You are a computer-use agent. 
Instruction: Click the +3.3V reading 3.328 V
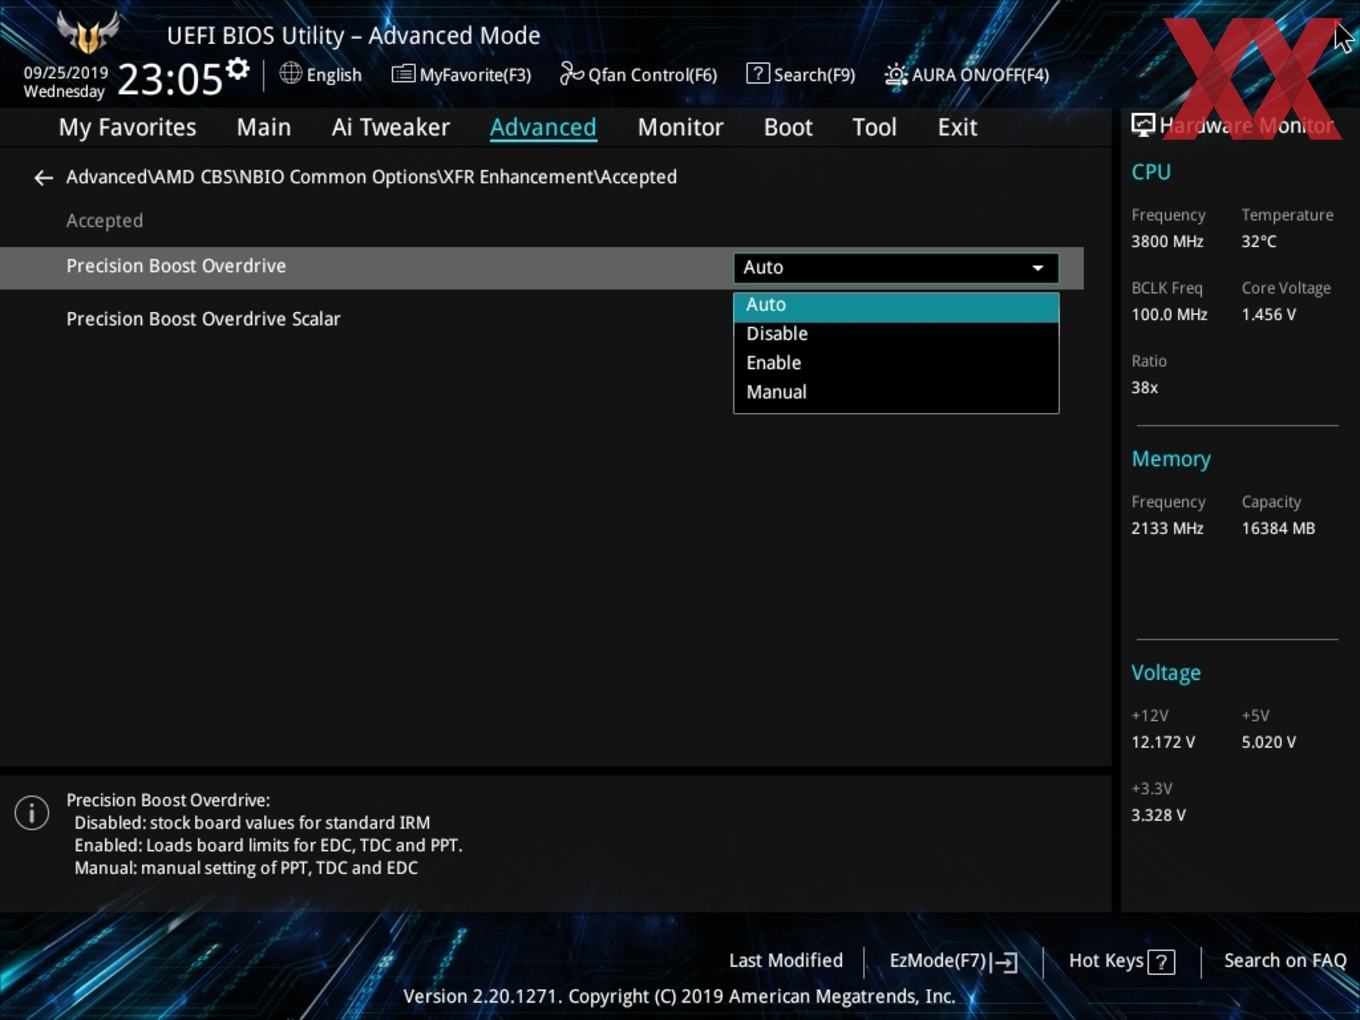[x=1158, y=815]
